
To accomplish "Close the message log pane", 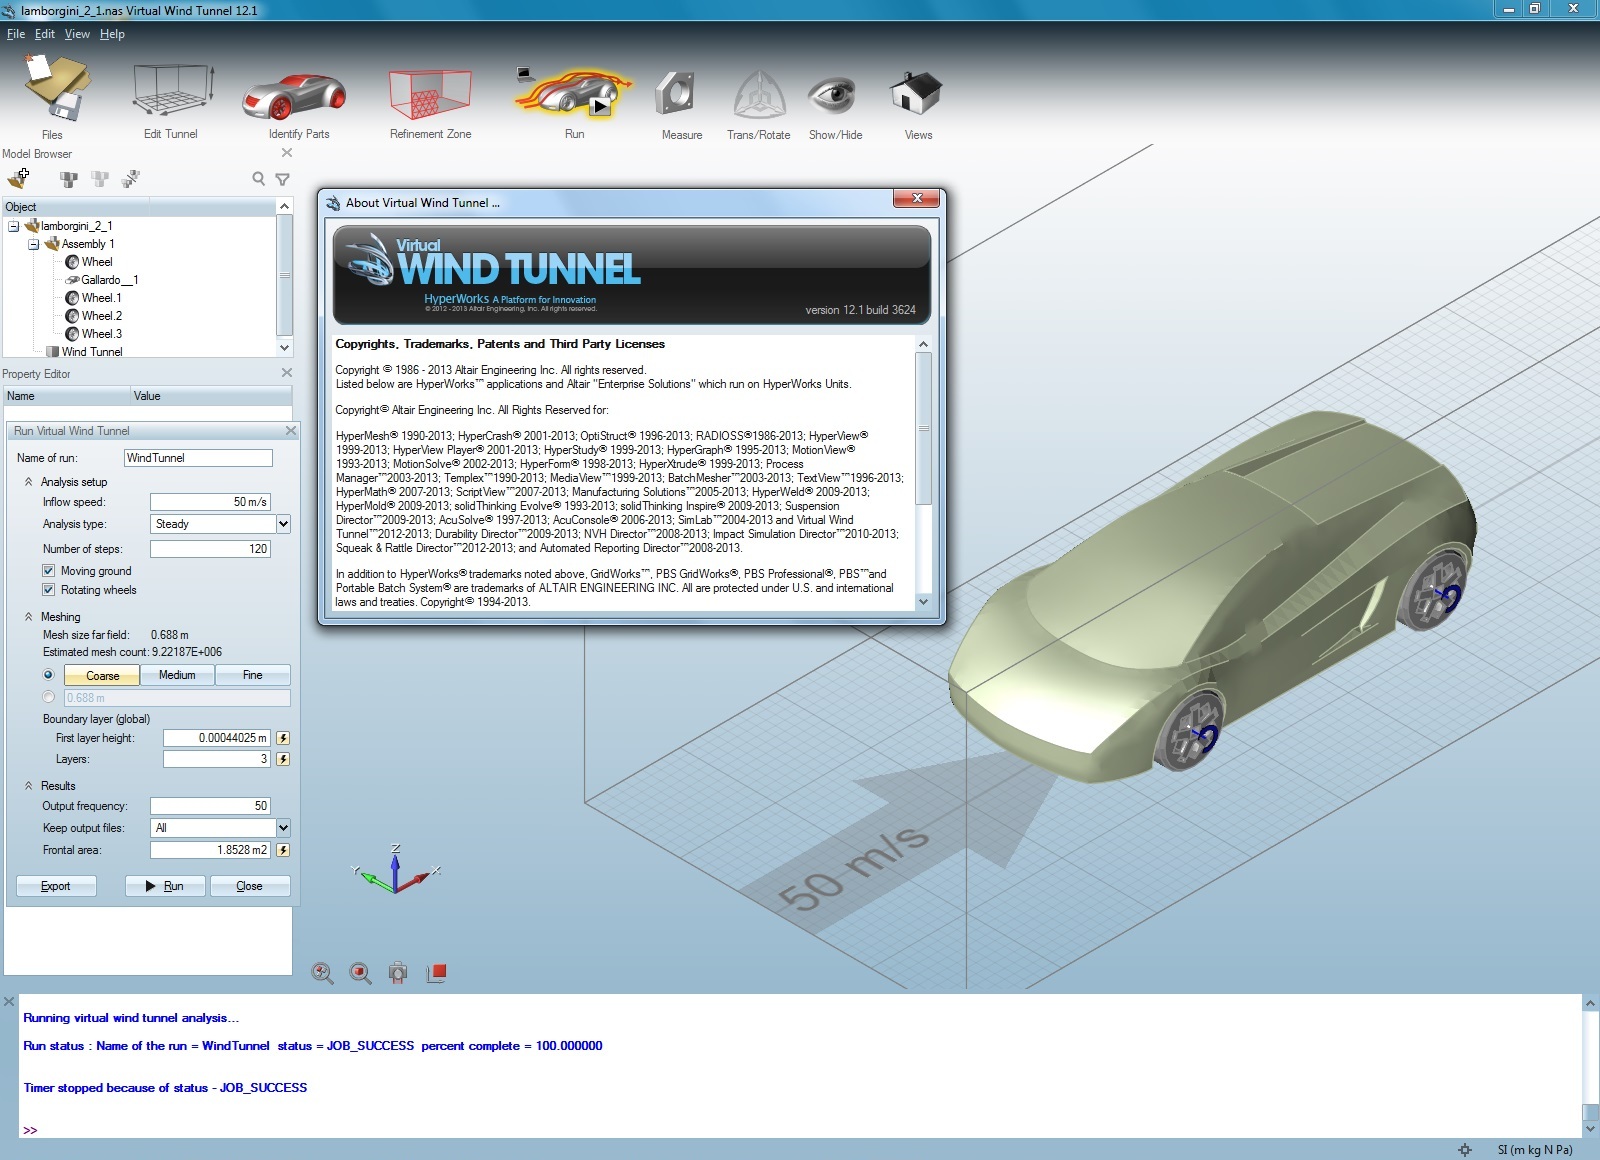I will 9,1001.
